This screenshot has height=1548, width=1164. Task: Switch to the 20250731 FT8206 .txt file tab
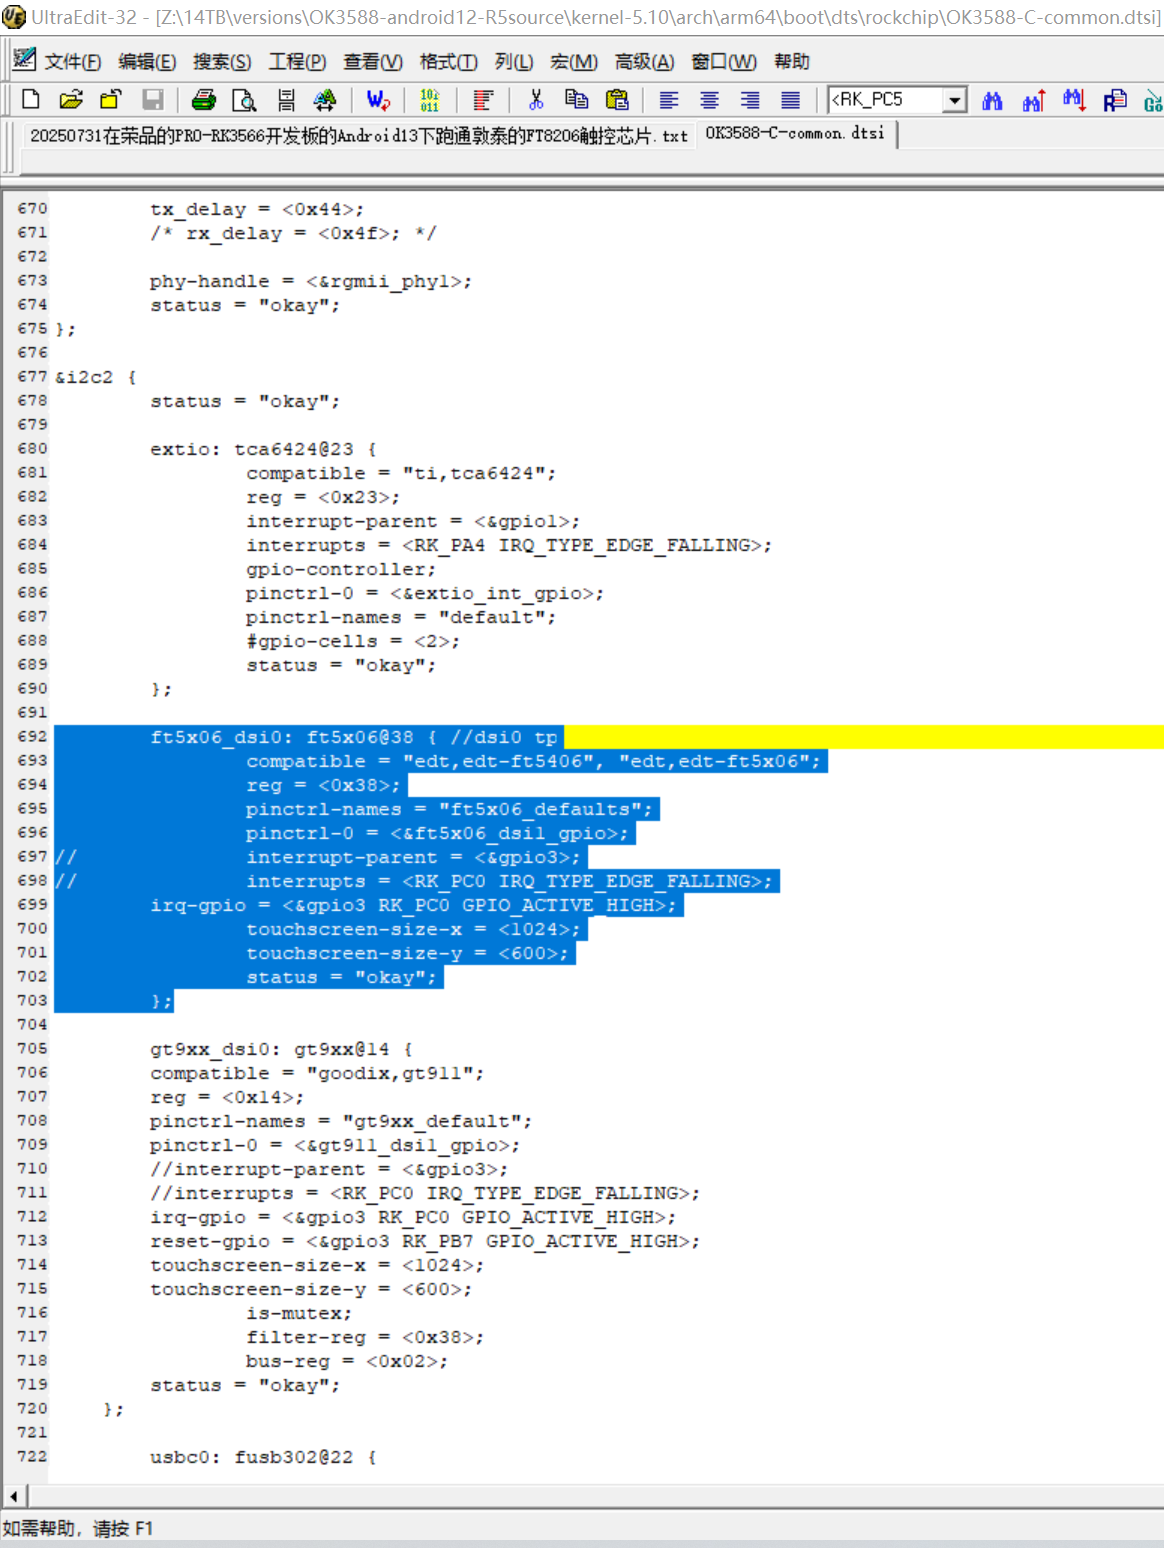pos(358,136)
